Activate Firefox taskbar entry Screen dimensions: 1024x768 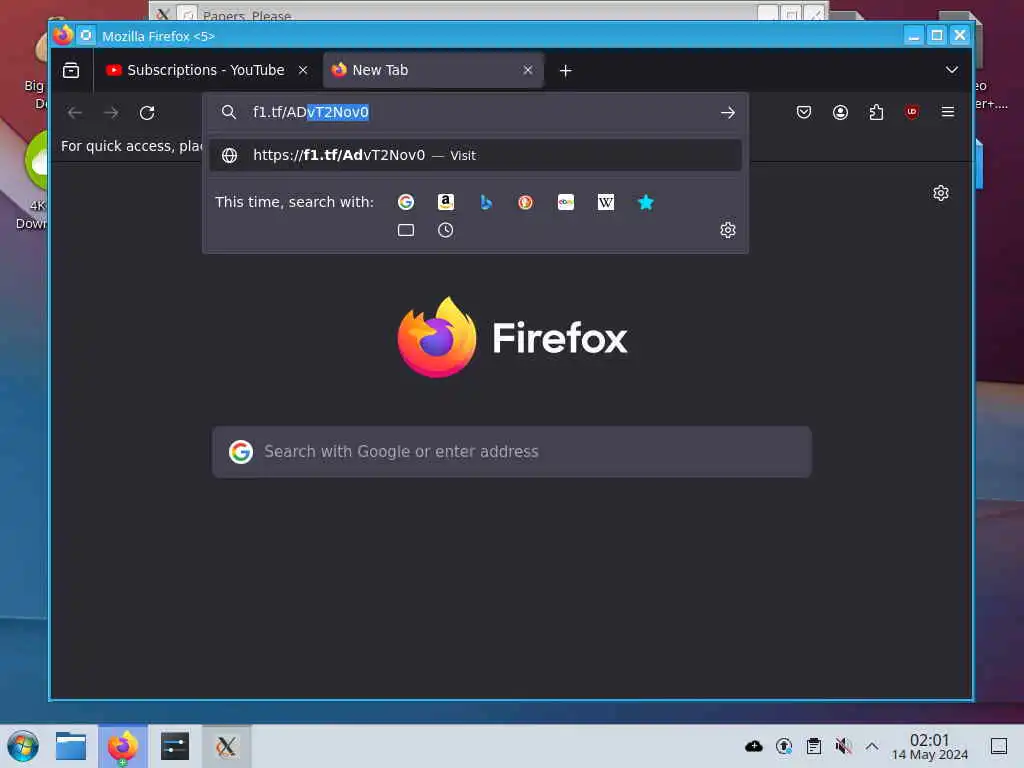point(123,746)
